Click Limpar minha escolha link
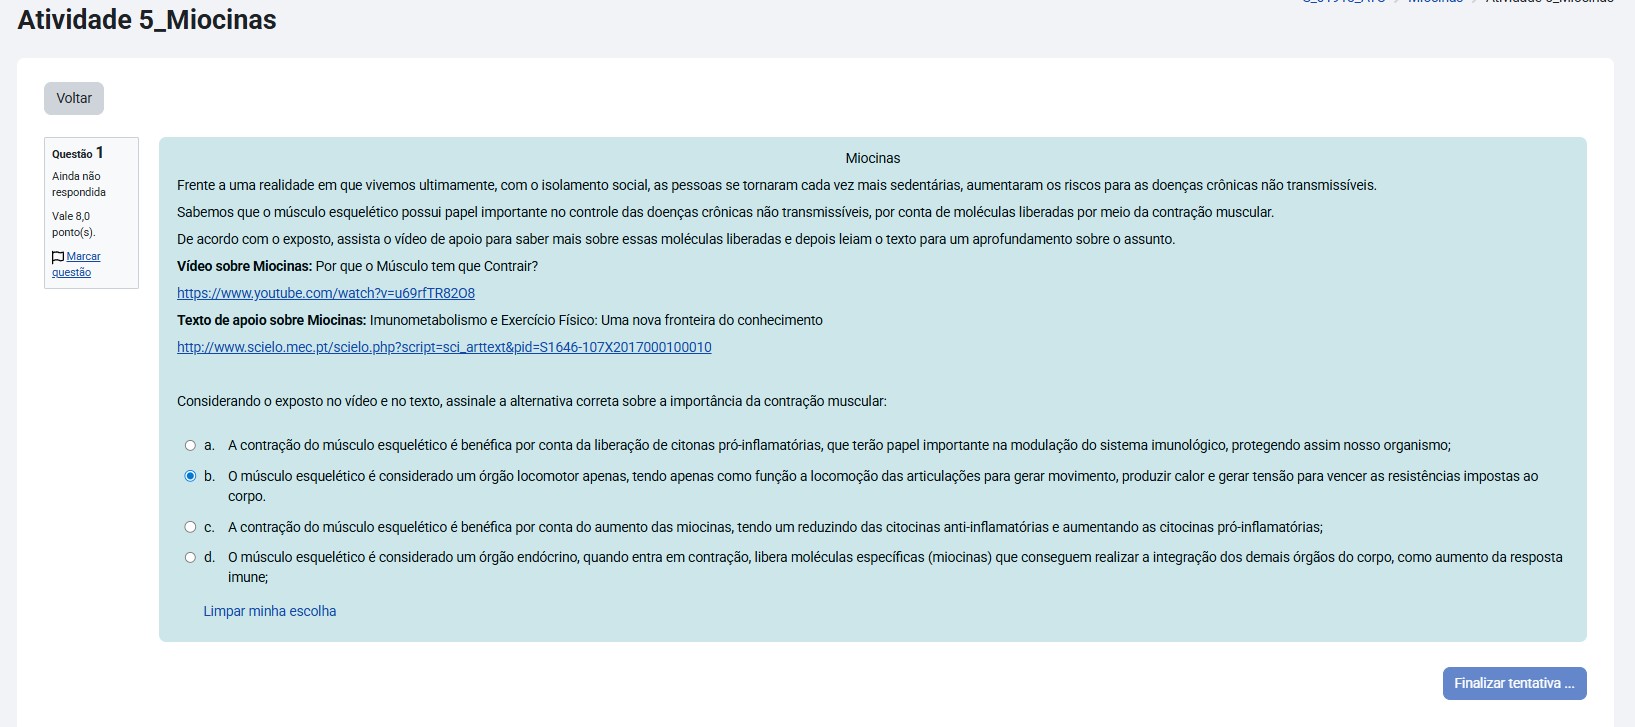Screen dimensions: 1635x727 pyautogui.click(x=270, y=611)
